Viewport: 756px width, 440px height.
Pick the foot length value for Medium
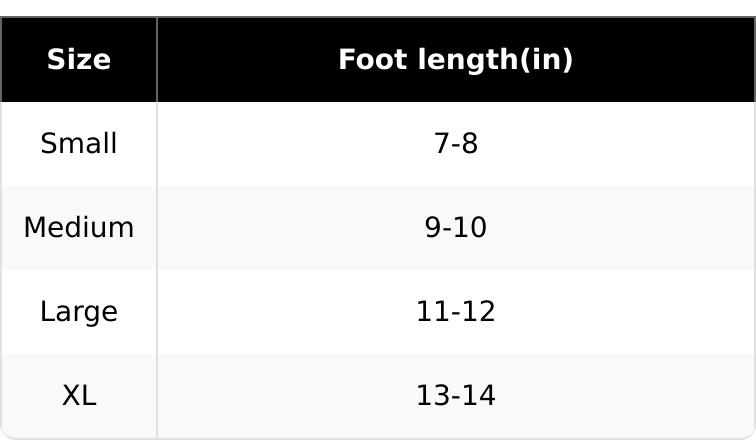click(455, 228)
